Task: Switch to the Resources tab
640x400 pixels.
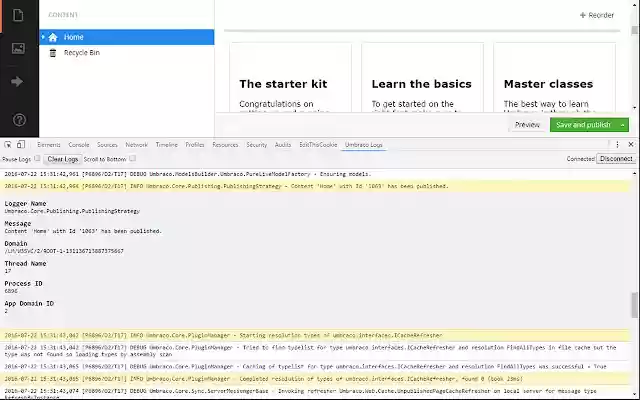Action: click(225, 145)
